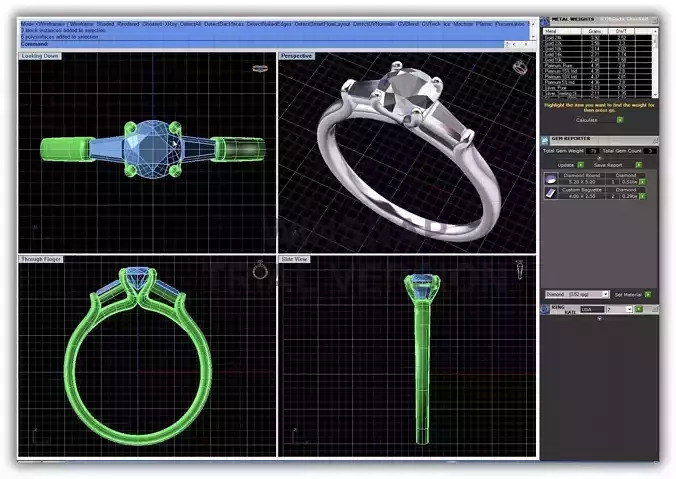
Task: Click the green Ring Rail go button
Action: point(638,309)
